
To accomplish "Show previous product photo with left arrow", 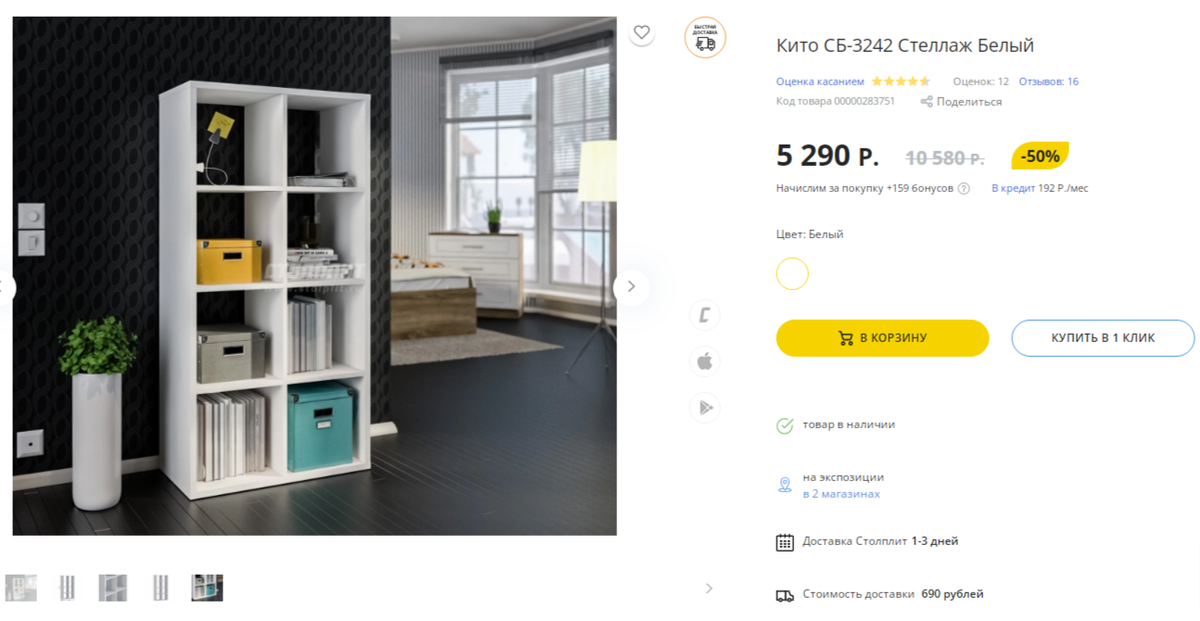I will click(x=4, y=287).
